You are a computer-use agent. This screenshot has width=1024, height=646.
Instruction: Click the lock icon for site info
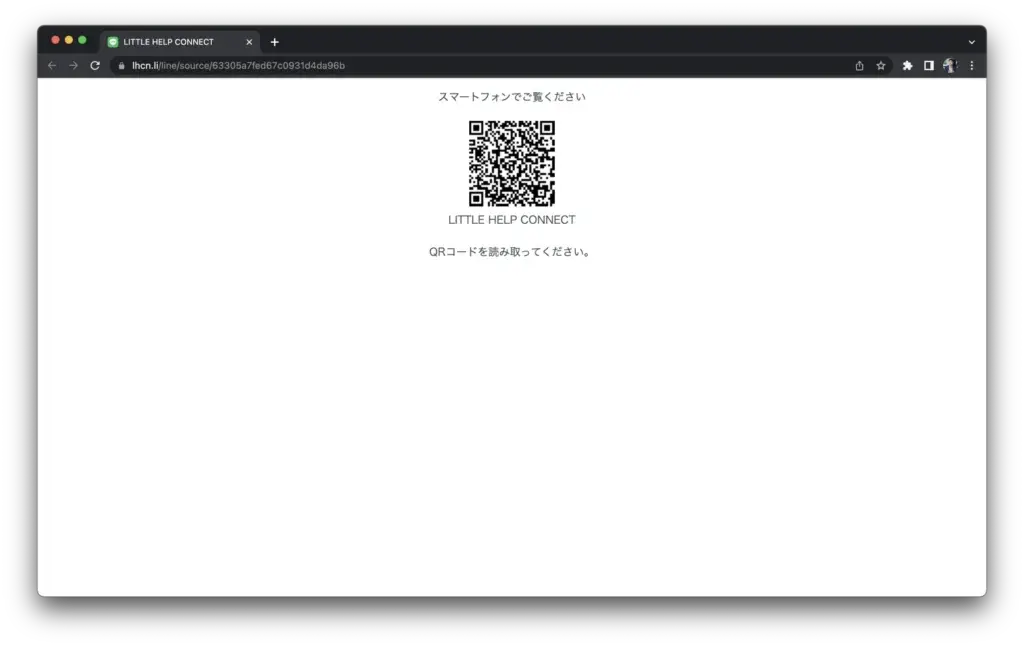point(122,66)
